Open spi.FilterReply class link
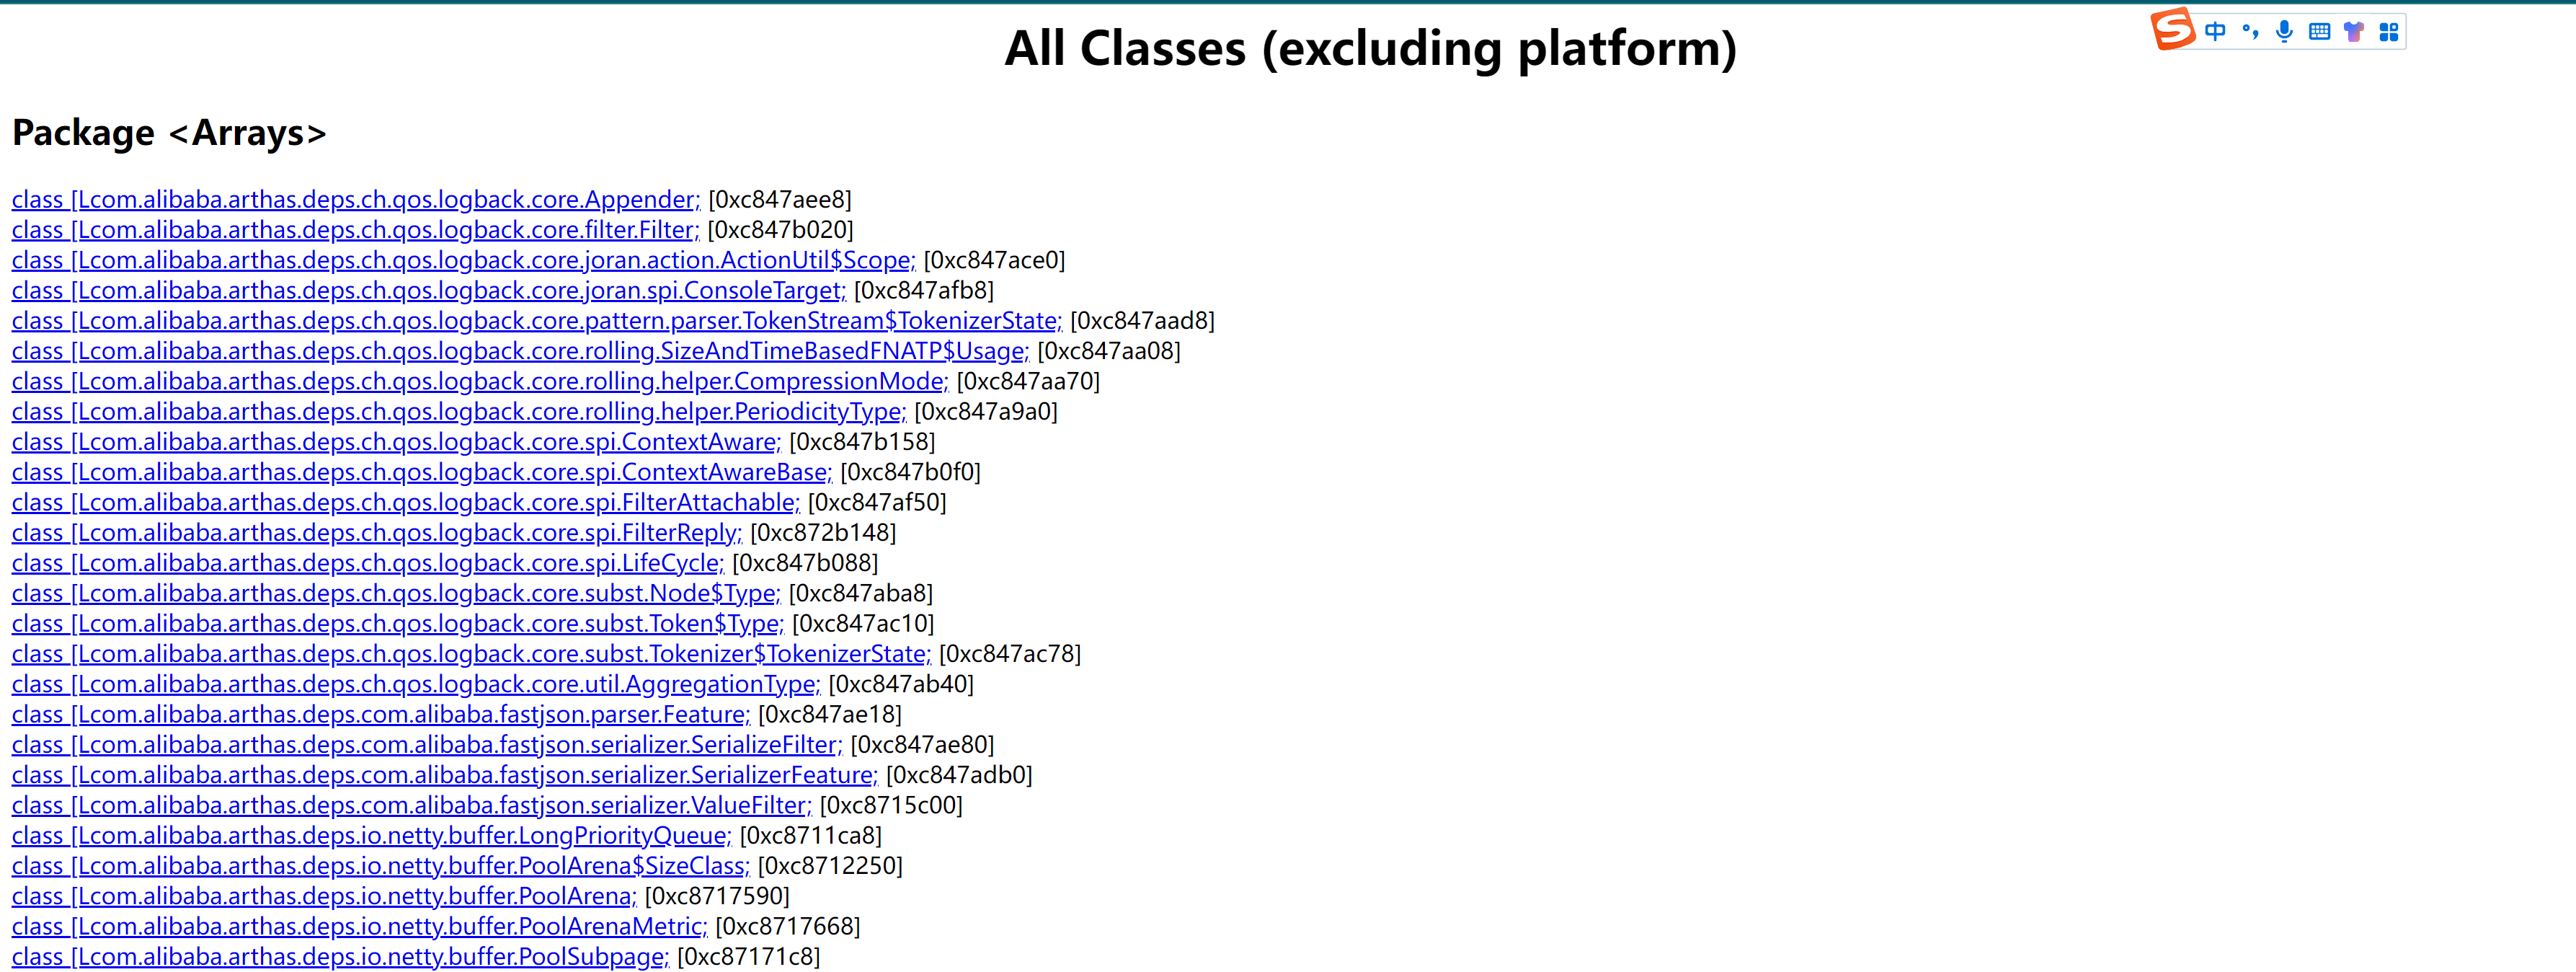The width and height of the screenshot is (2576, 972). [x=377, y=533]
